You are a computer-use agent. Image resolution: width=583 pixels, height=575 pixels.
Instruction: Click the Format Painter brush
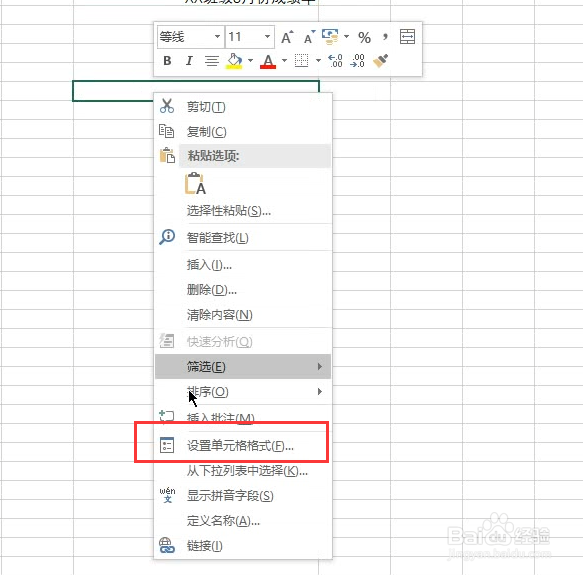coord(380,61)
